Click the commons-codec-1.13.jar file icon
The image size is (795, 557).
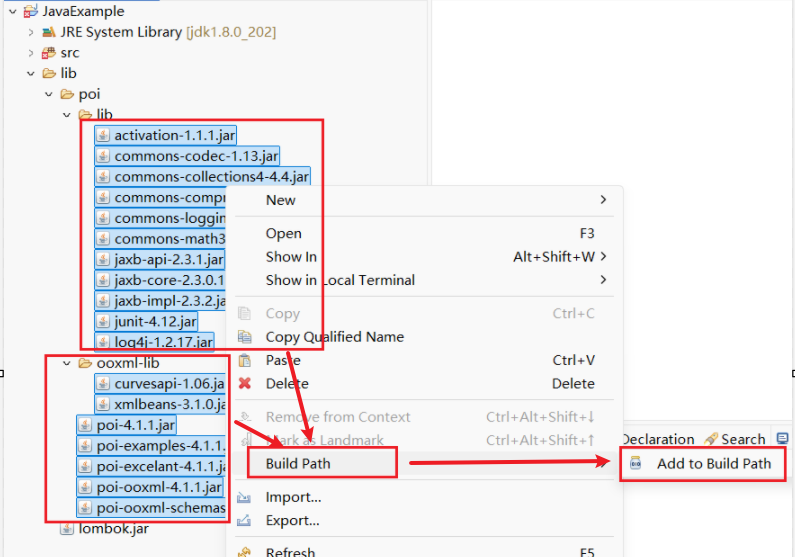pos(103,156)
